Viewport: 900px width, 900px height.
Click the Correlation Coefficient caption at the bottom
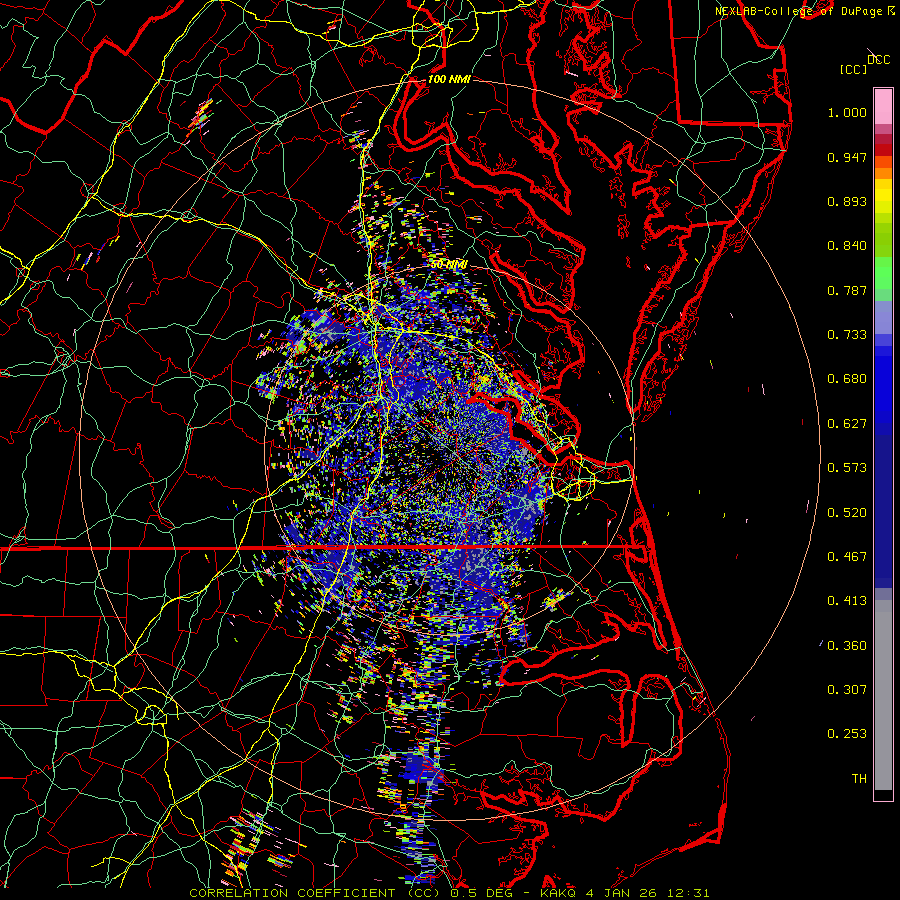tap(449, 893)
